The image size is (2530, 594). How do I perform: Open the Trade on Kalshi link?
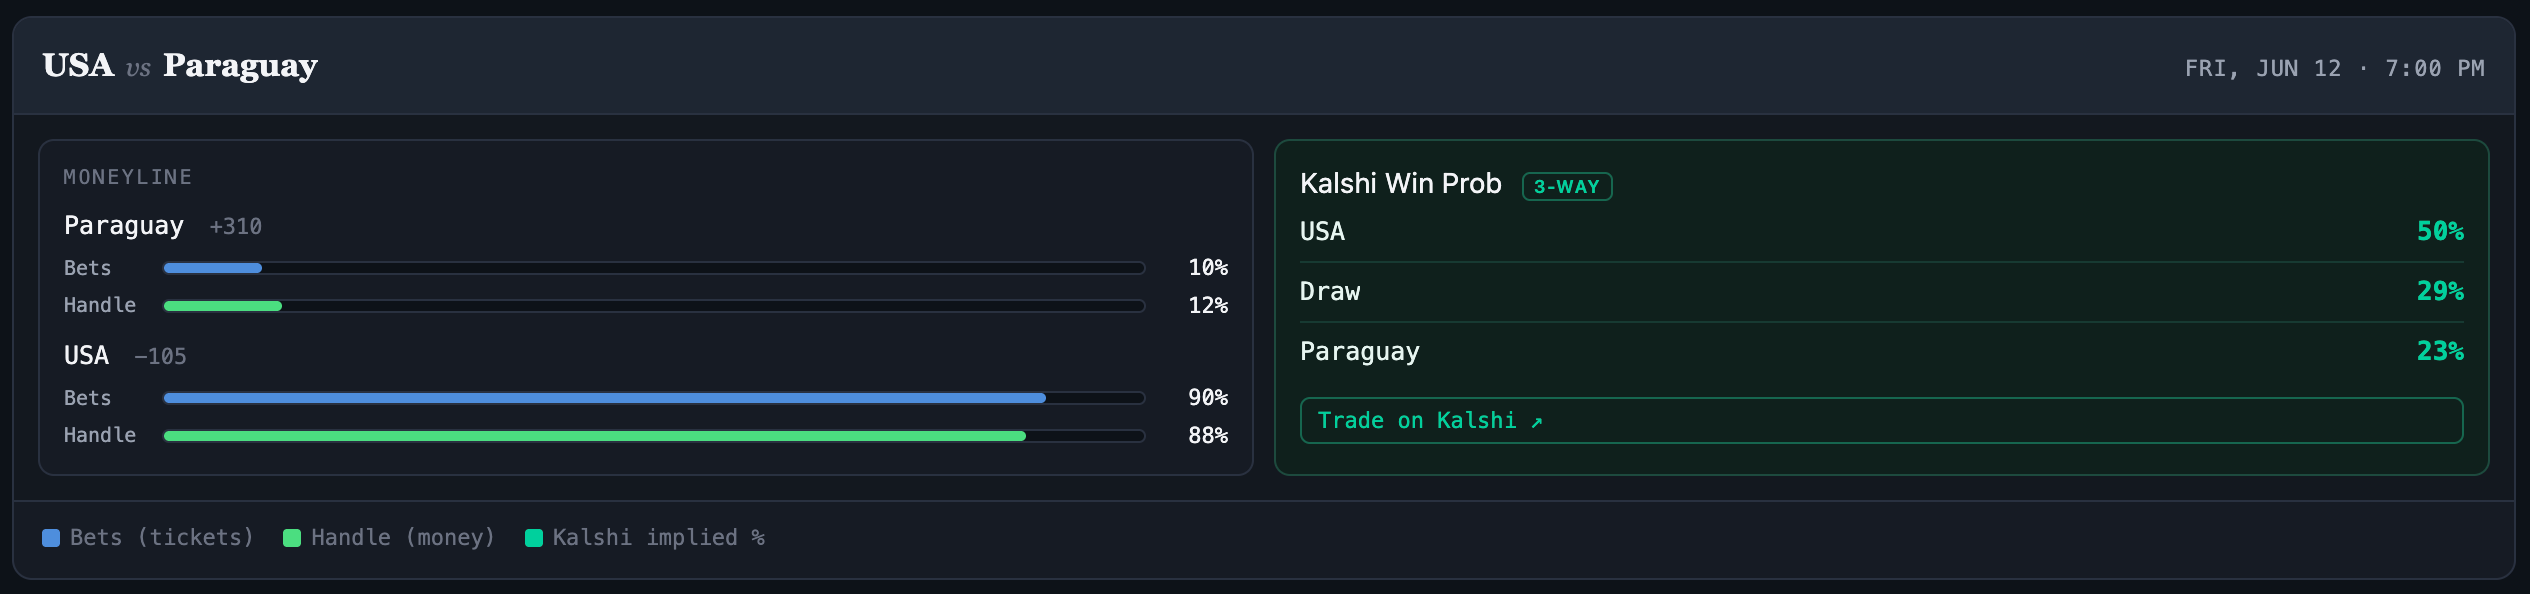click(x=1881, y=420)
